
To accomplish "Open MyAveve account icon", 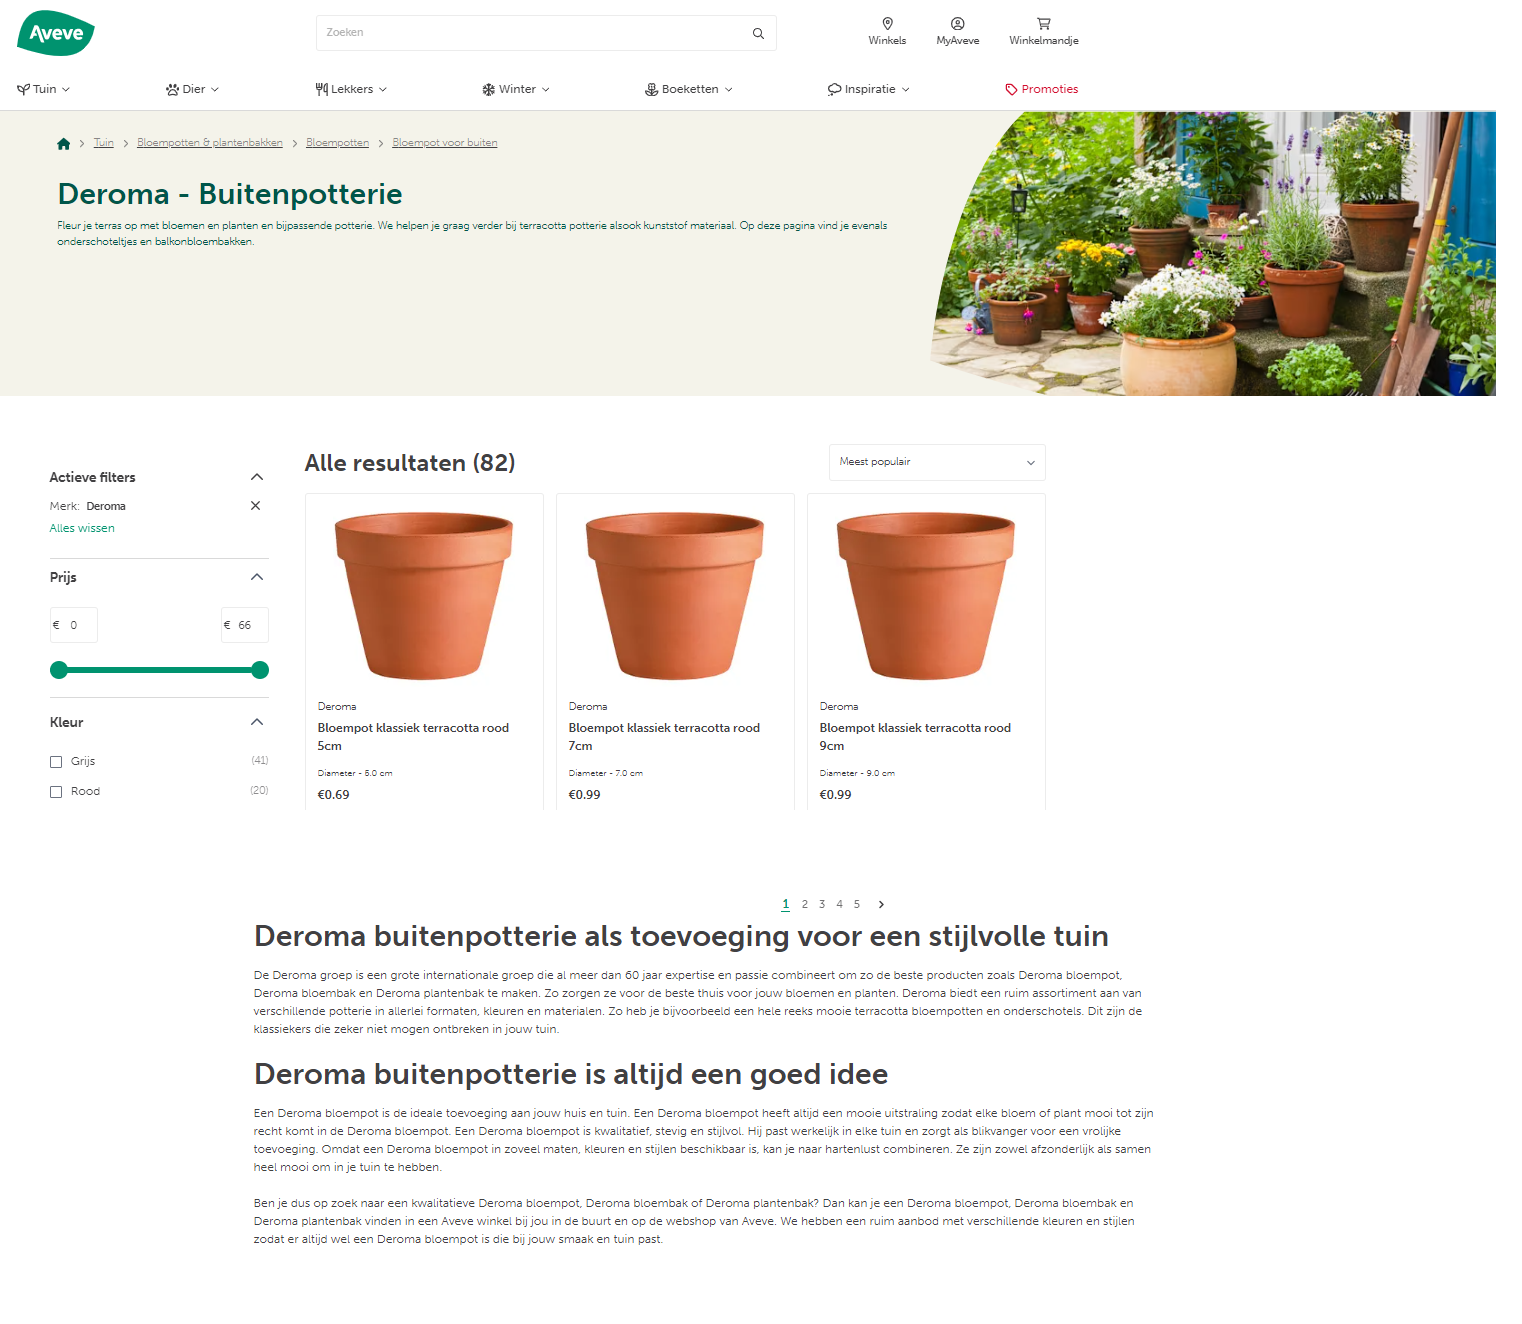I will click(x=957, y=24).
